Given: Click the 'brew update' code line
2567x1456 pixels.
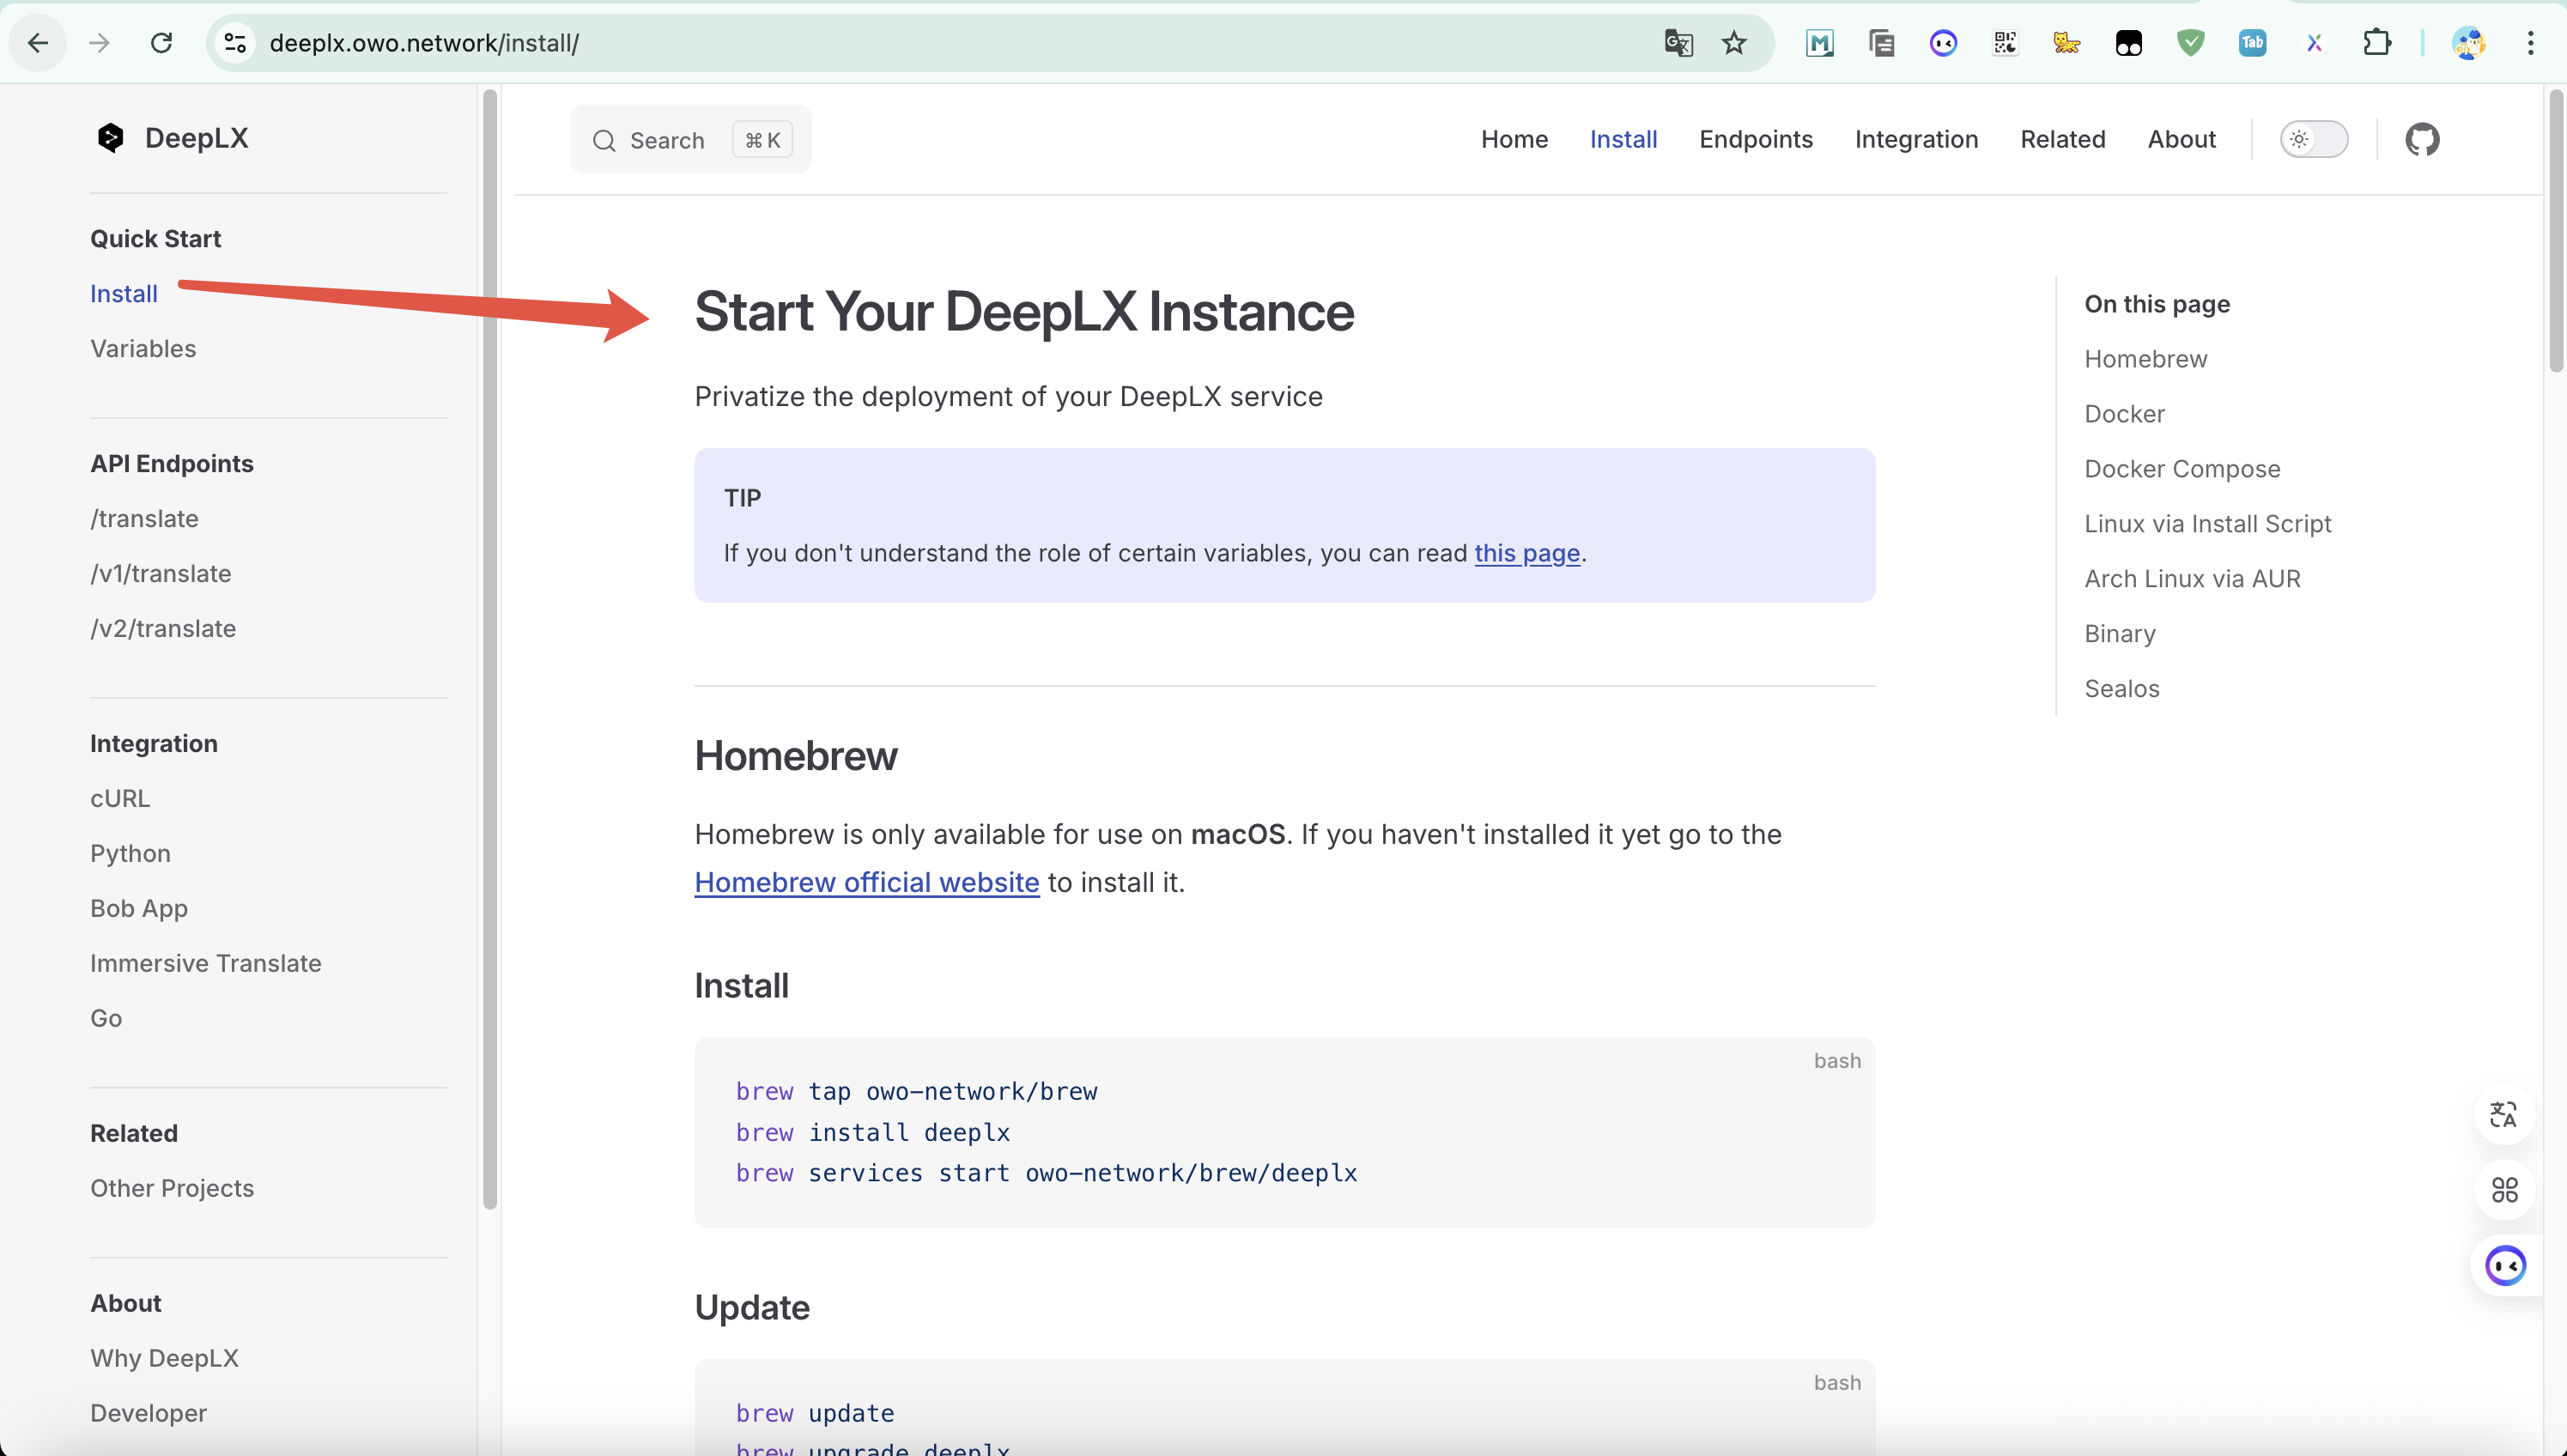Looking at the screenshot, I should tap(815, 1413).
